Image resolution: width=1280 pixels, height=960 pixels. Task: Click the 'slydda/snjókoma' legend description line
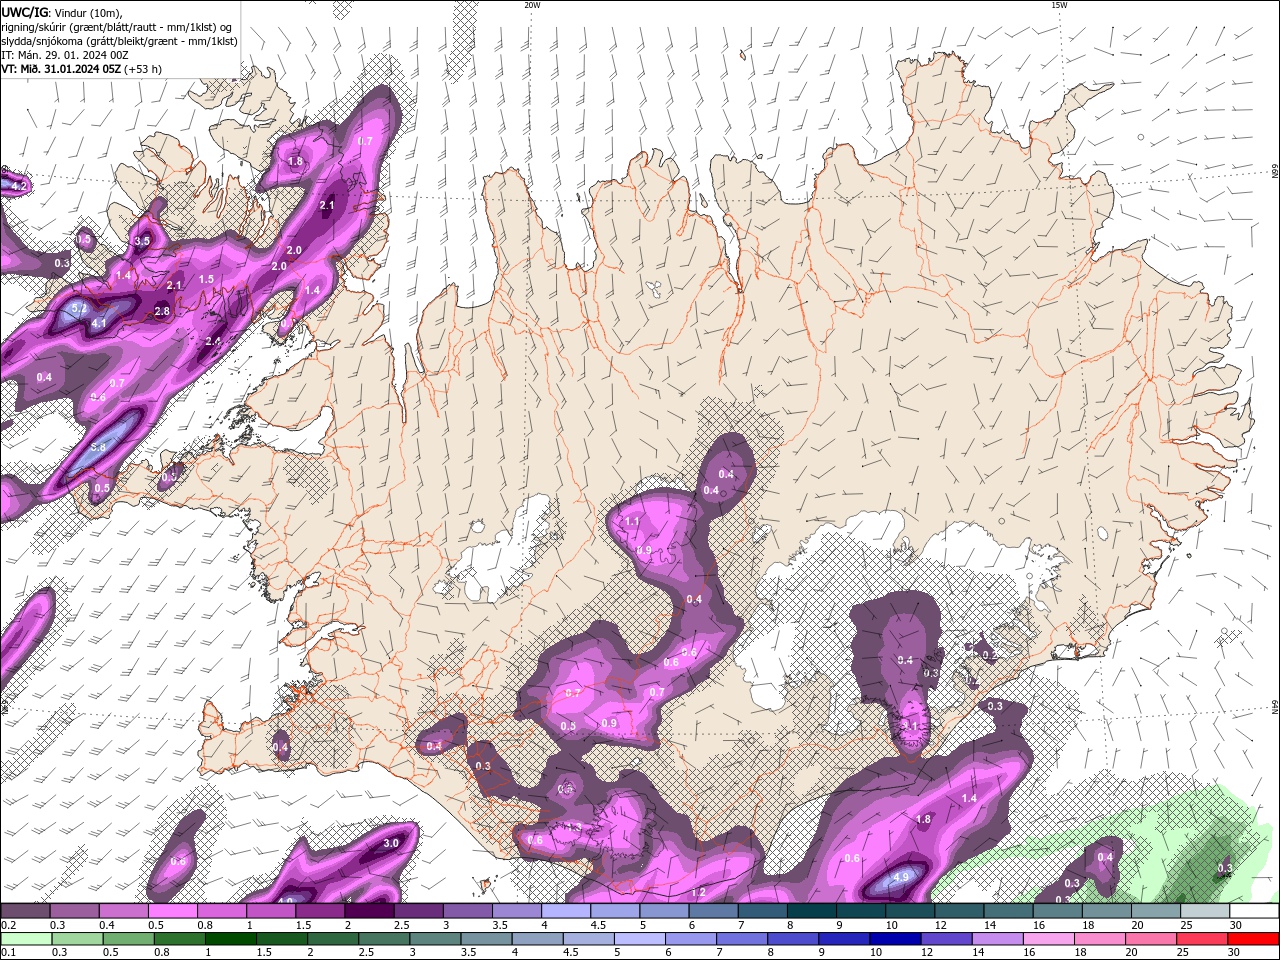coord(119,41)
